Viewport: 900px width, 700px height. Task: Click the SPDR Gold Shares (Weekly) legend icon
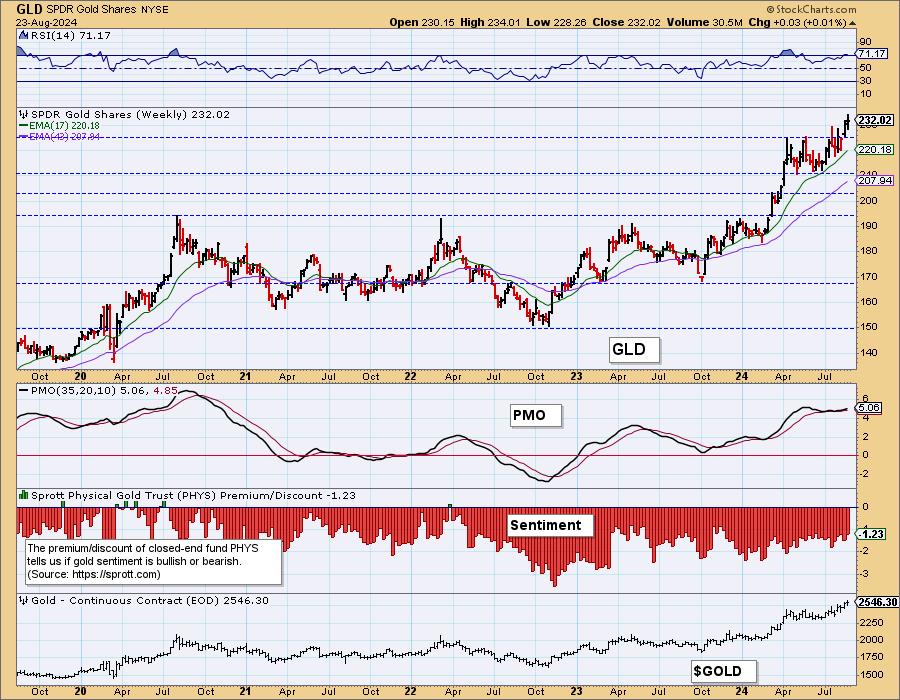coord(24,114)
